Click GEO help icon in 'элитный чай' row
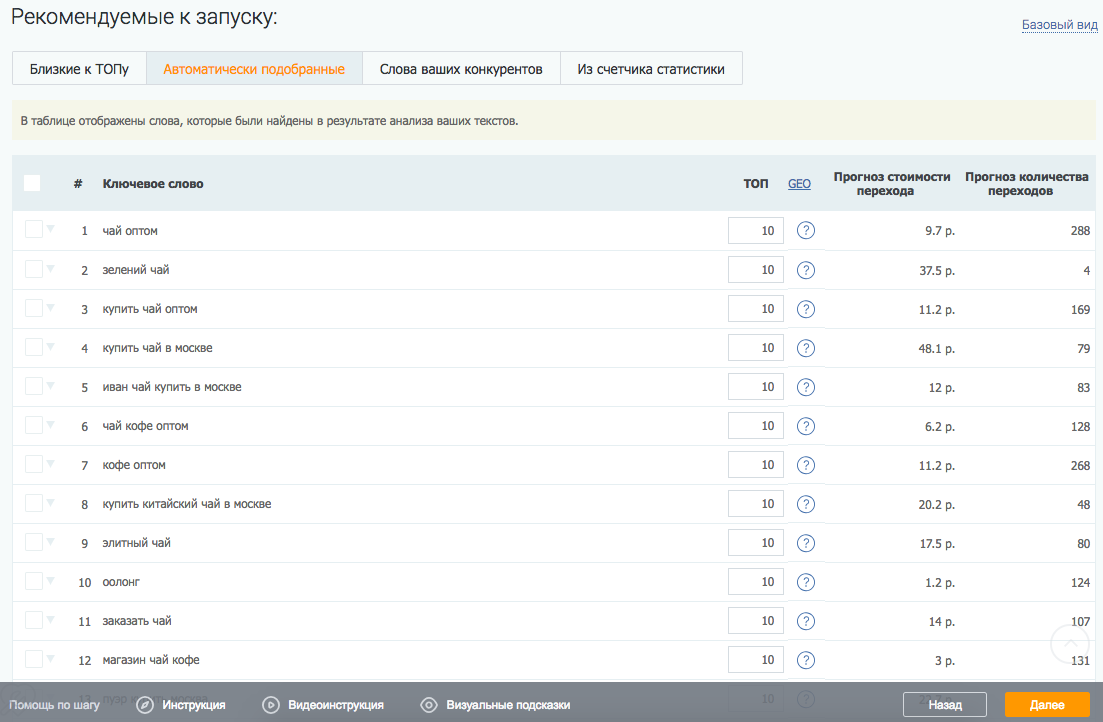Screen dimensions: 1103x722 [806, 543]
